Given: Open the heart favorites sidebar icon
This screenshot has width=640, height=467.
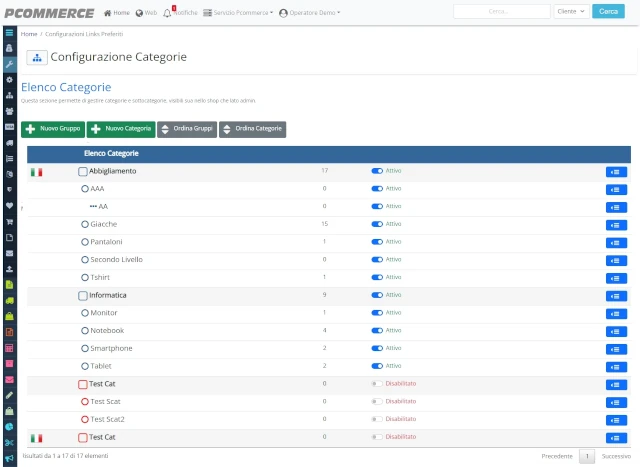Looking at the screenshot, I should click(x=9, y=206).
